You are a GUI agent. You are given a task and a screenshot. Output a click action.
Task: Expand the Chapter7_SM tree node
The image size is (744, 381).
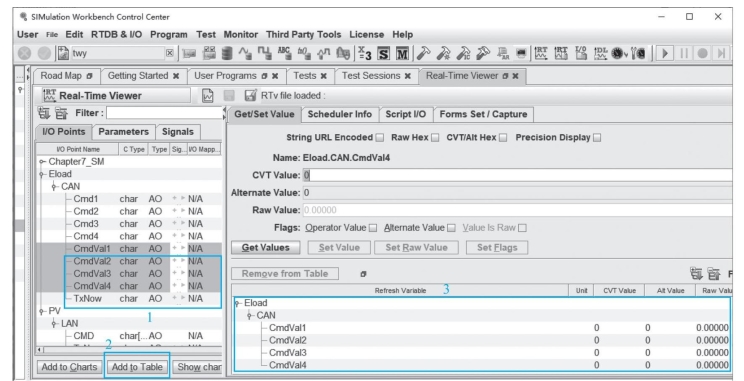point(43,162)
